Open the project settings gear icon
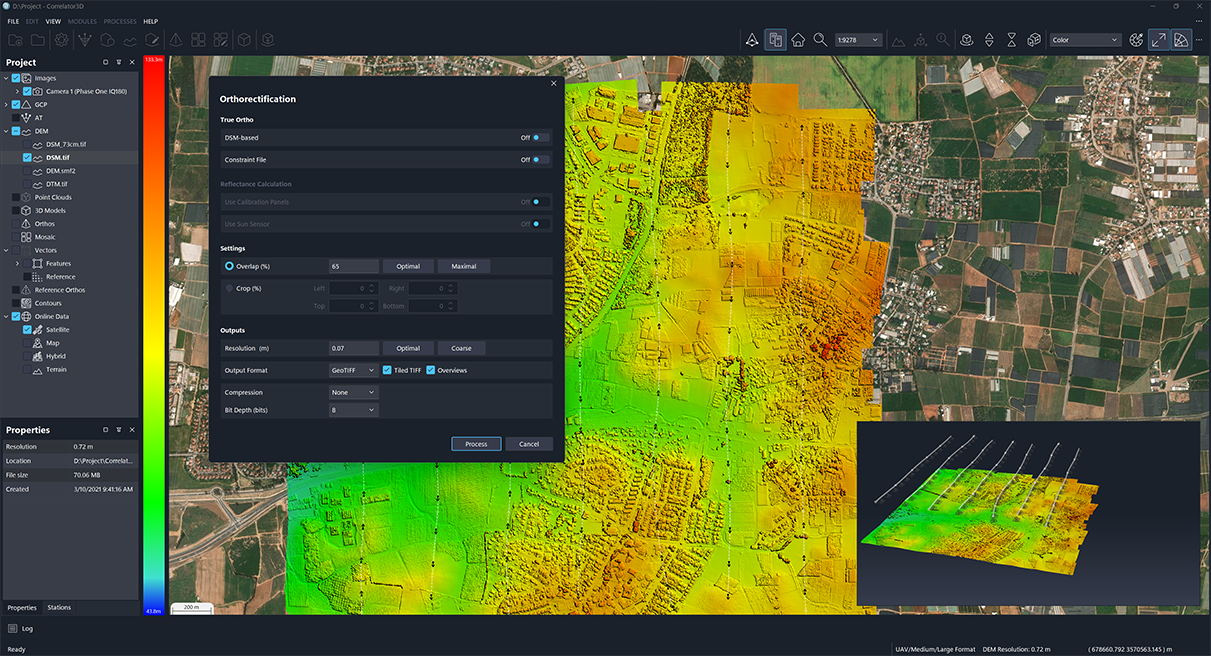 (x=61, y=40)
